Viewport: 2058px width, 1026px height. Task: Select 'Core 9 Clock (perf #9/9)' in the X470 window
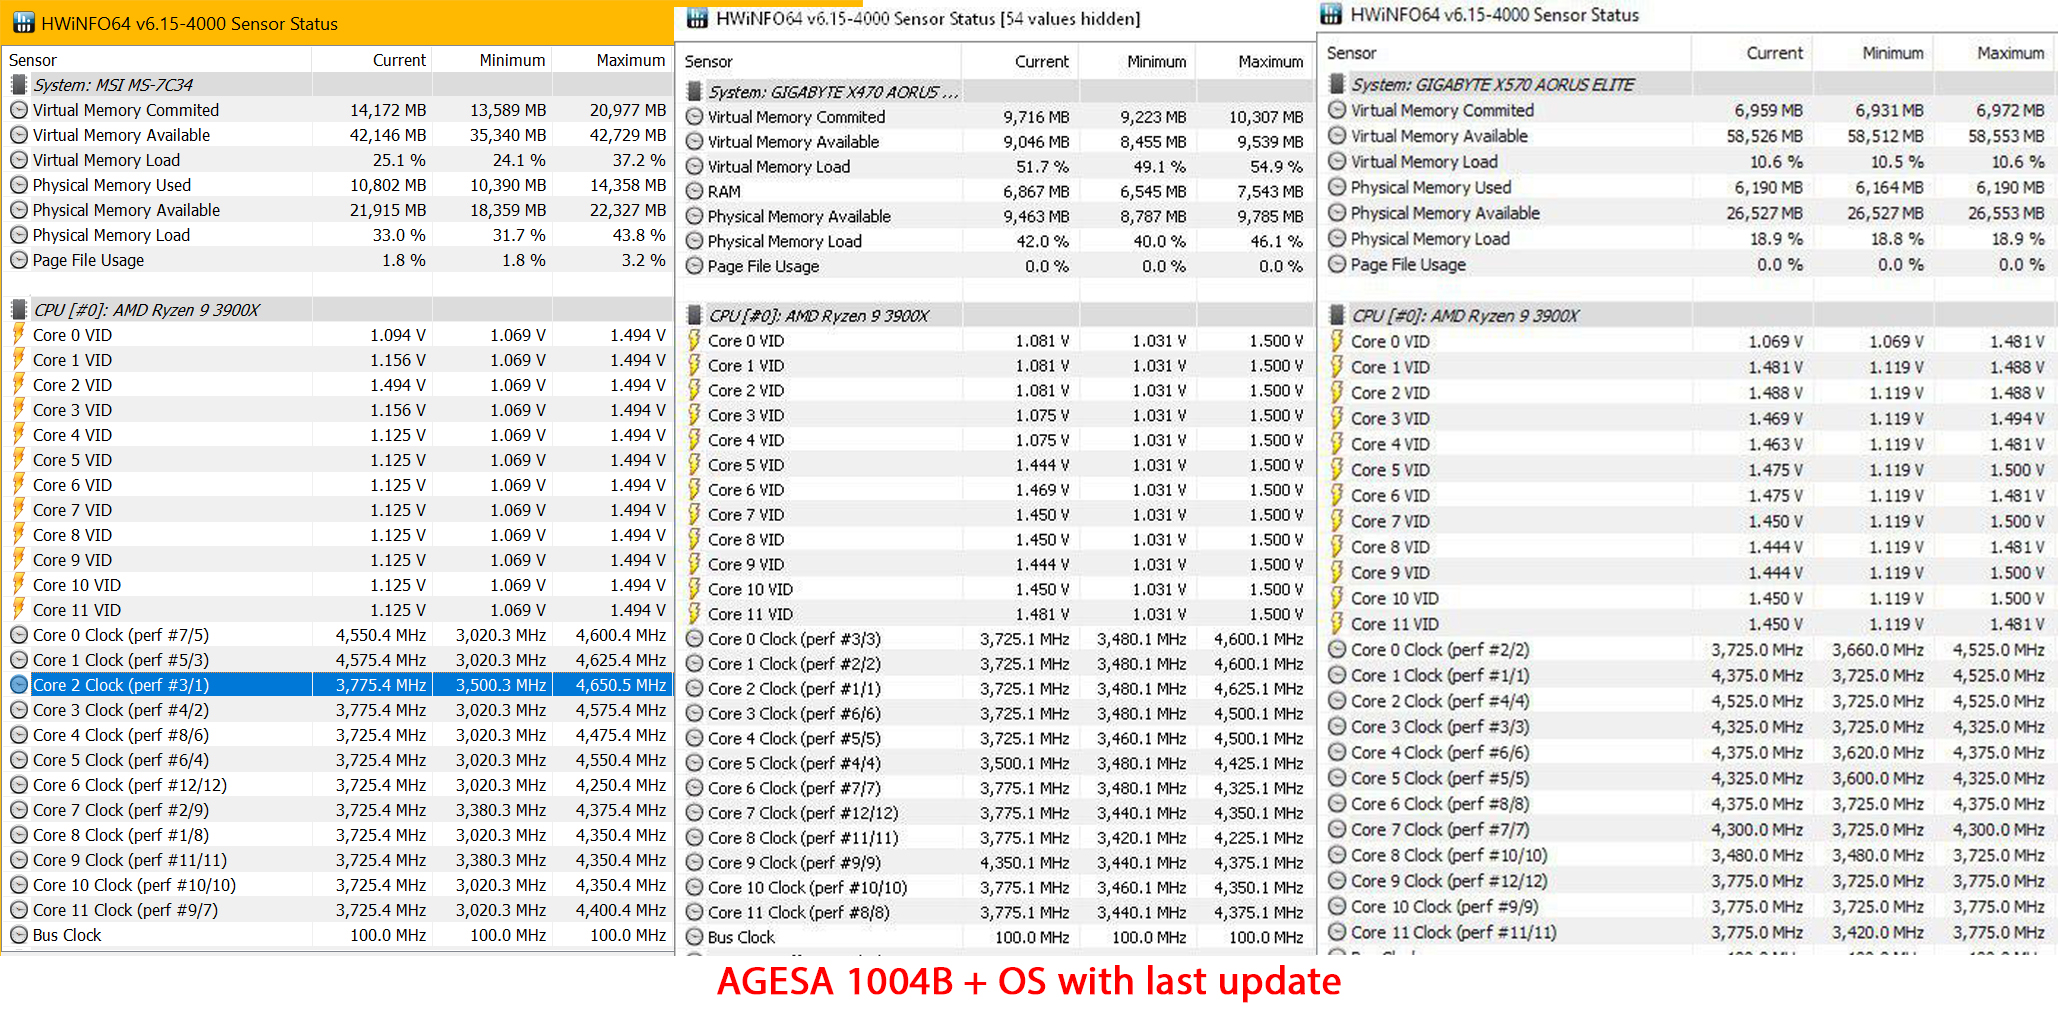click(994, 862)
